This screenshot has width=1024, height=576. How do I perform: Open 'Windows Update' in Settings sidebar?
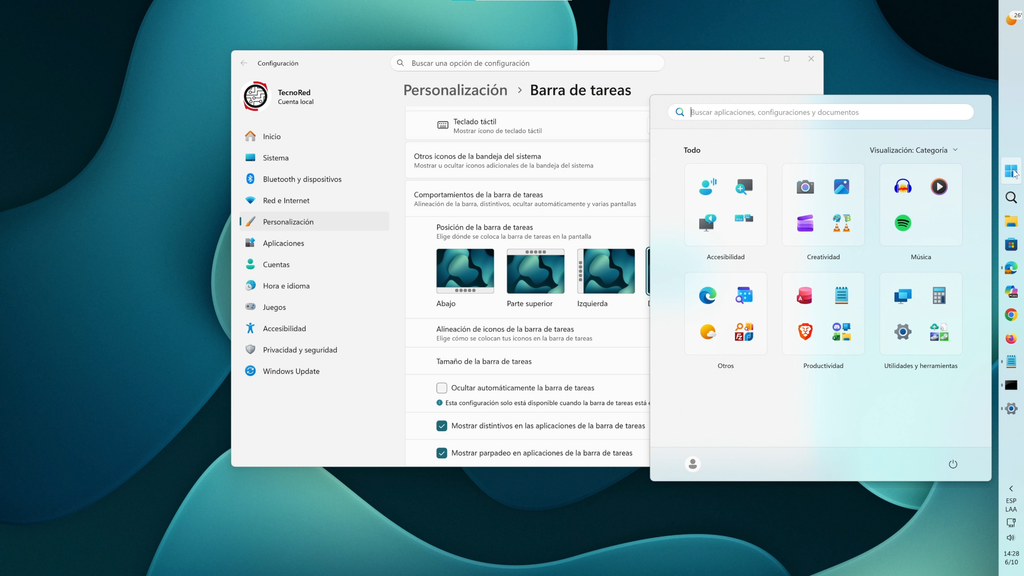tap(315, 371)
